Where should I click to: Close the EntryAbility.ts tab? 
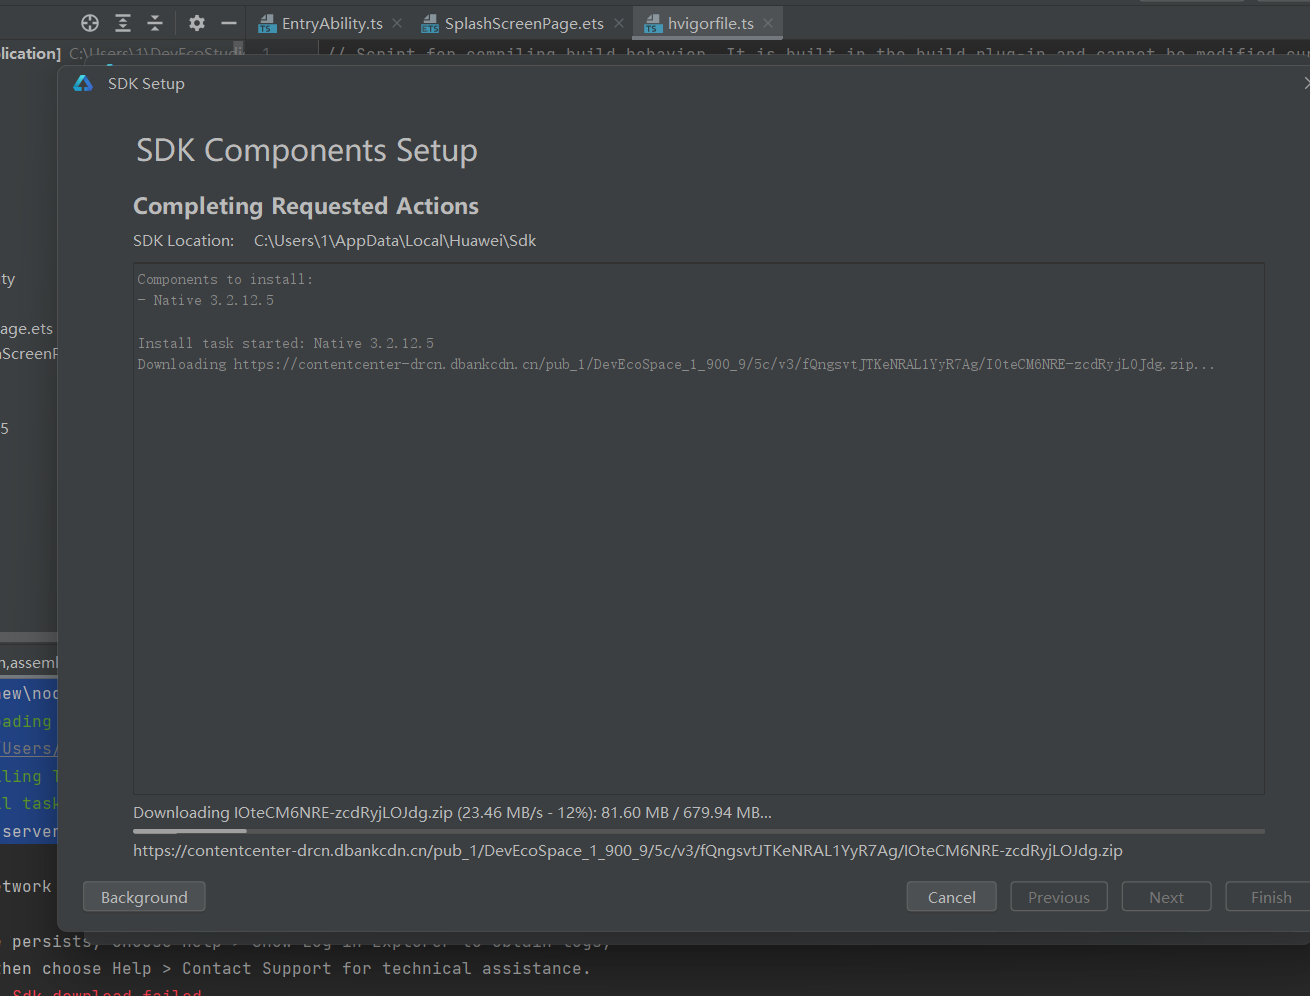click(397, 24)
